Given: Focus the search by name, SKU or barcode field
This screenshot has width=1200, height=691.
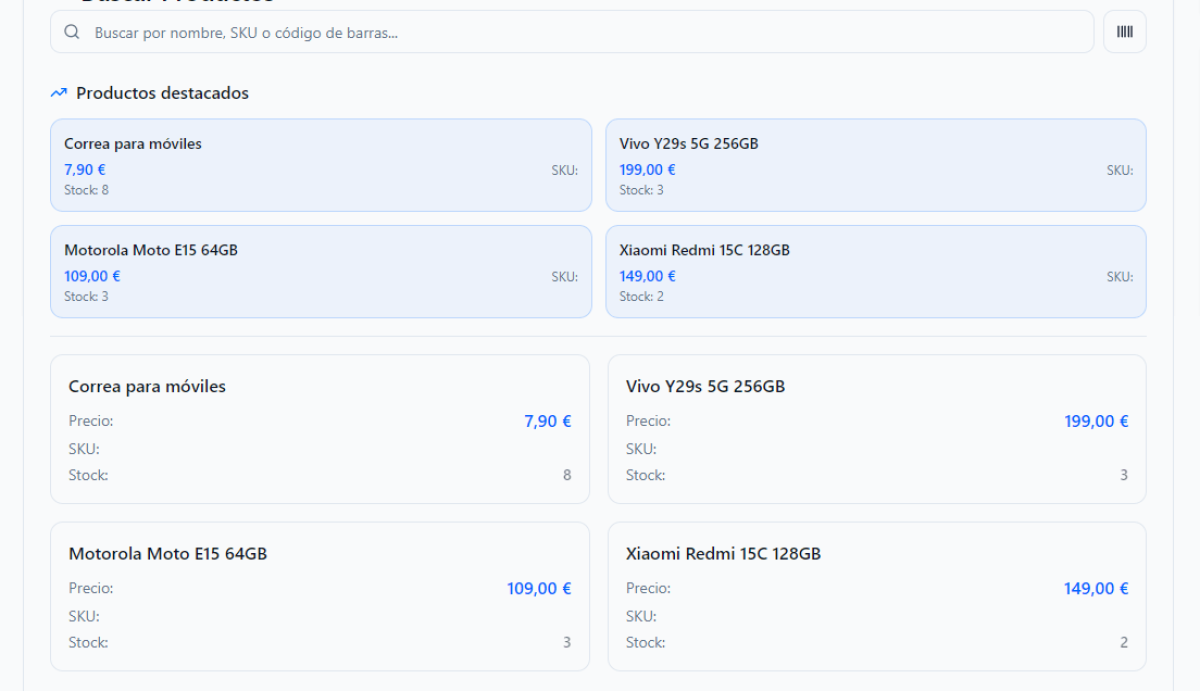Looking at the screenshot, I should point(580,32).
